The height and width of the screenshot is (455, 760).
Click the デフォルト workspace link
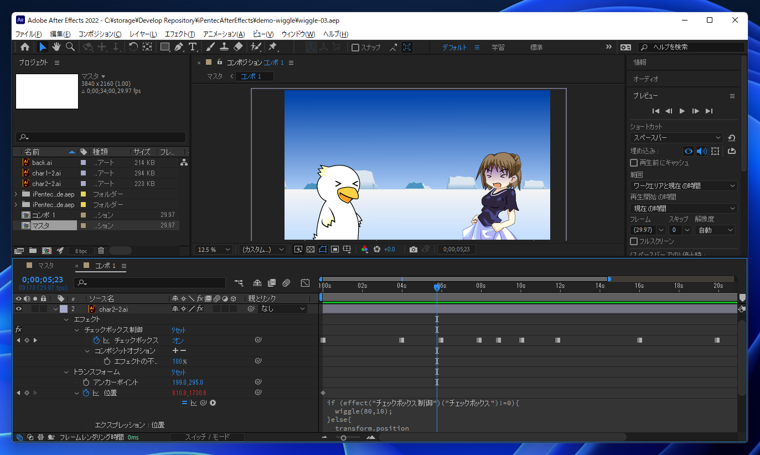(x=454, y=47)
